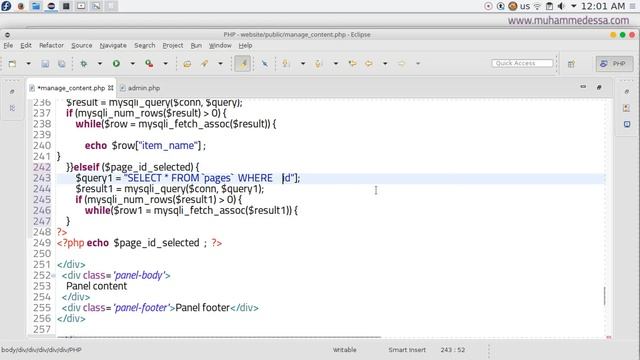Open the Project menu
The width and height of the screenshot is (640, 360).
[x=173, y=45]
